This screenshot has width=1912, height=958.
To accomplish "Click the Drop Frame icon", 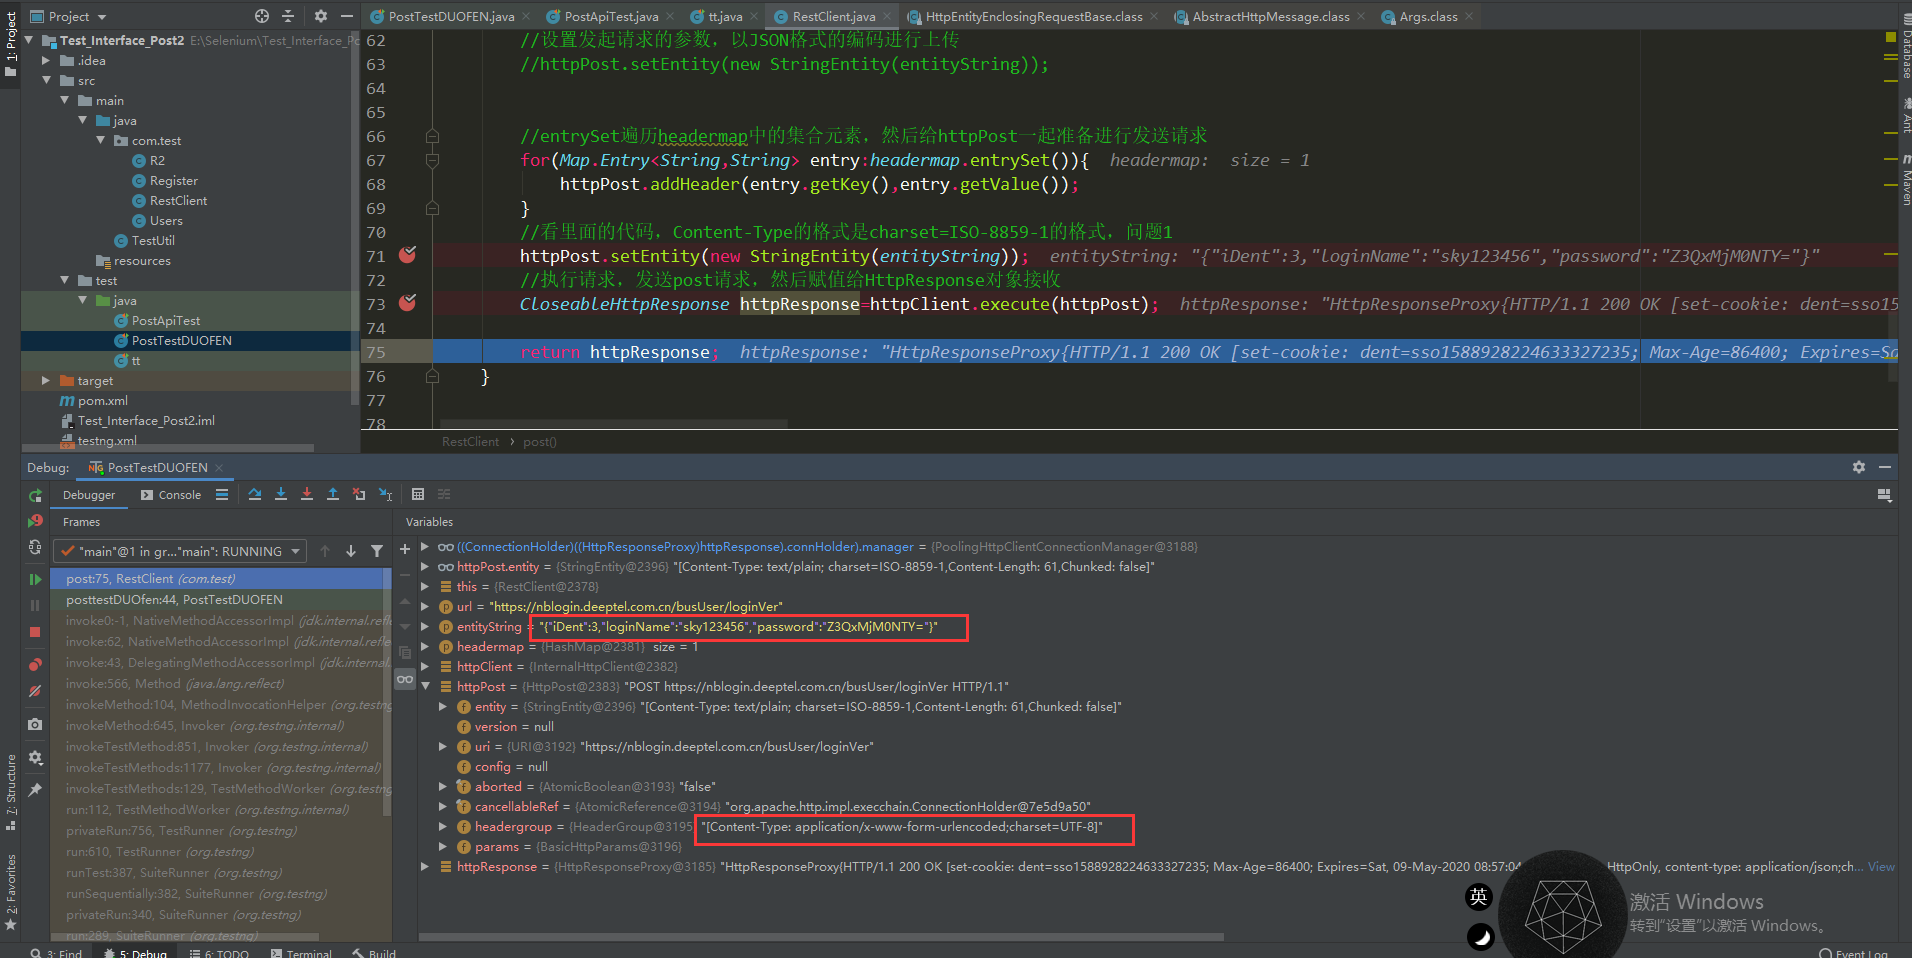I will (x=359, y=494).
